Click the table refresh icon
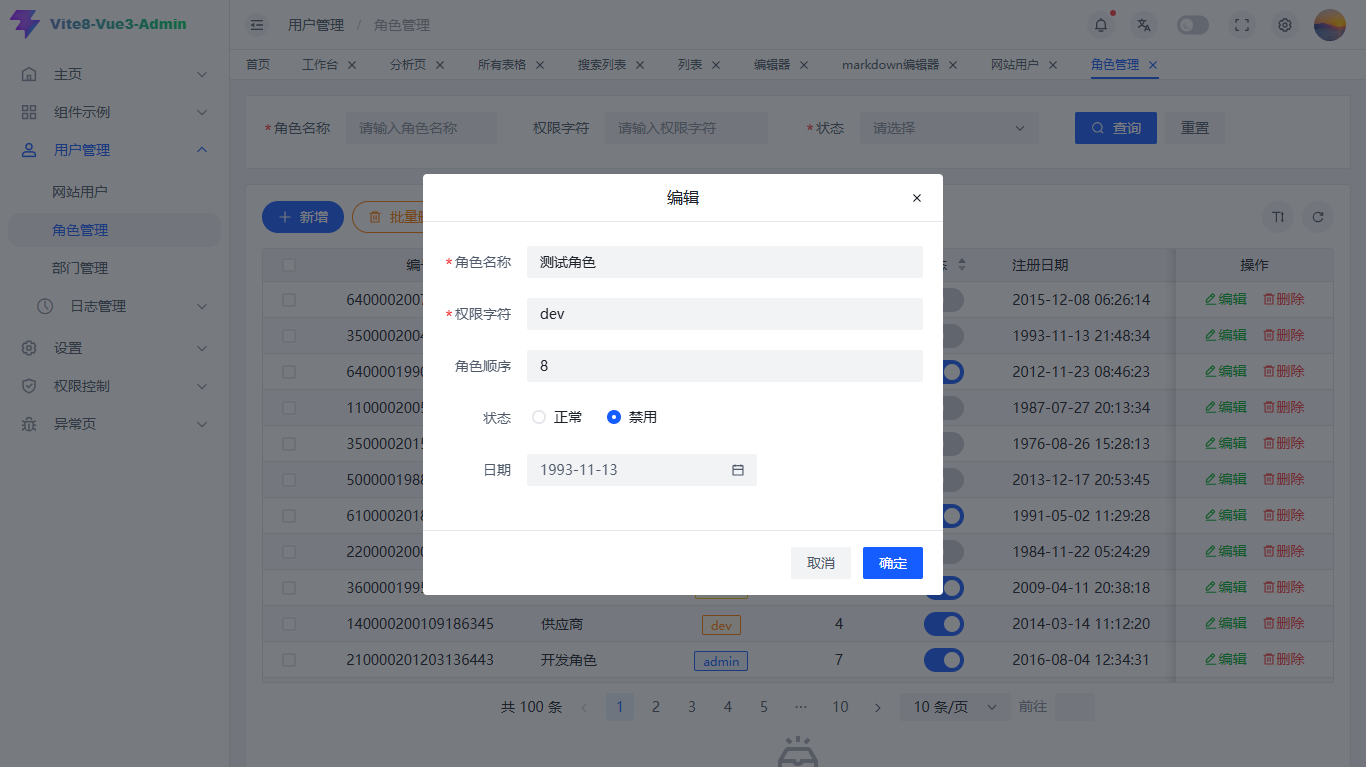This screenshot has height=767, width=1366. coord(1318,217)
